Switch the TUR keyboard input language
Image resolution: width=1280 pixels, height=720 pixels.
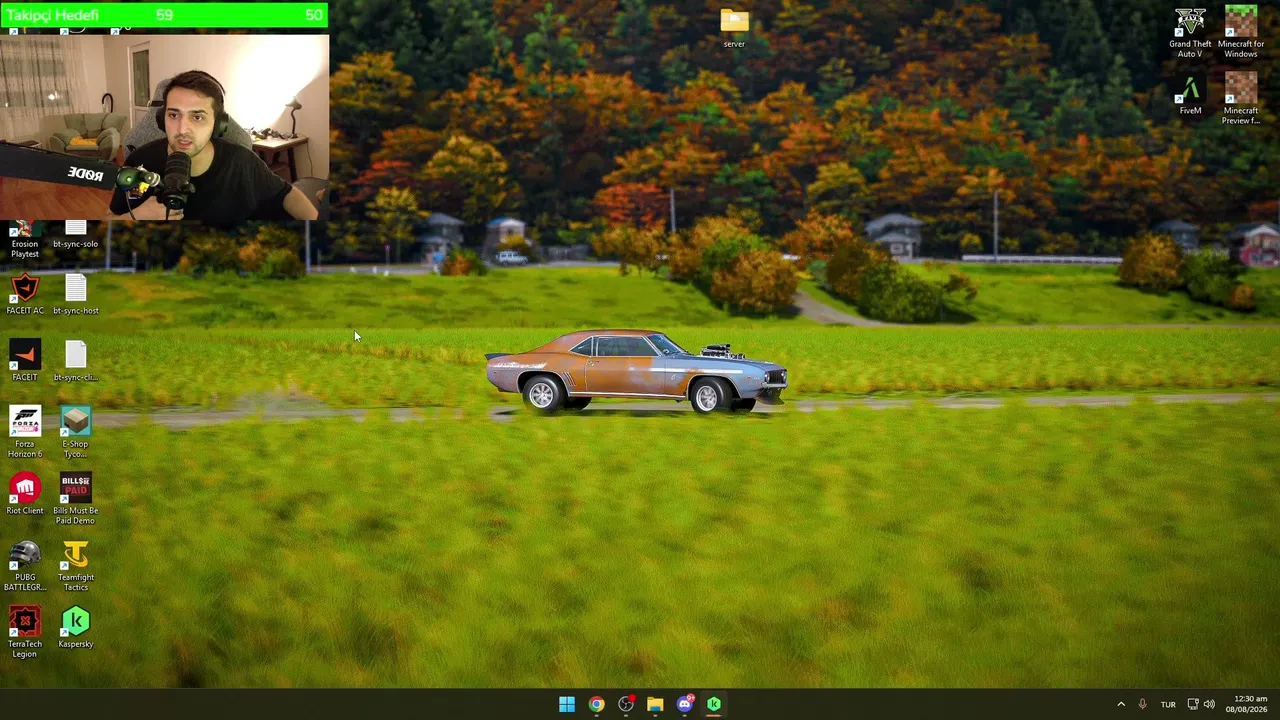coord(1168,704)
